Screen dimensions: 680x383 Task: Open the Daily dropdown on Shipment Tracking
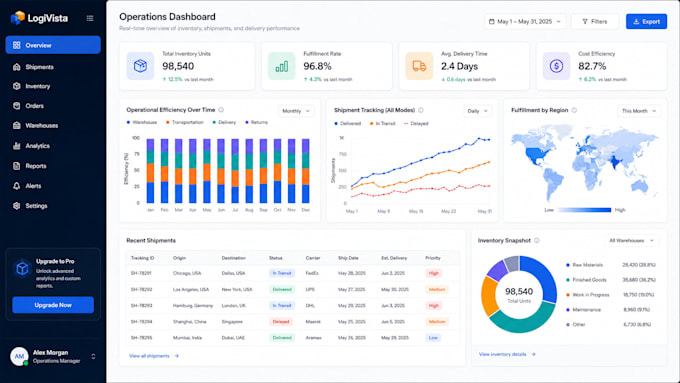coord(477,111)
